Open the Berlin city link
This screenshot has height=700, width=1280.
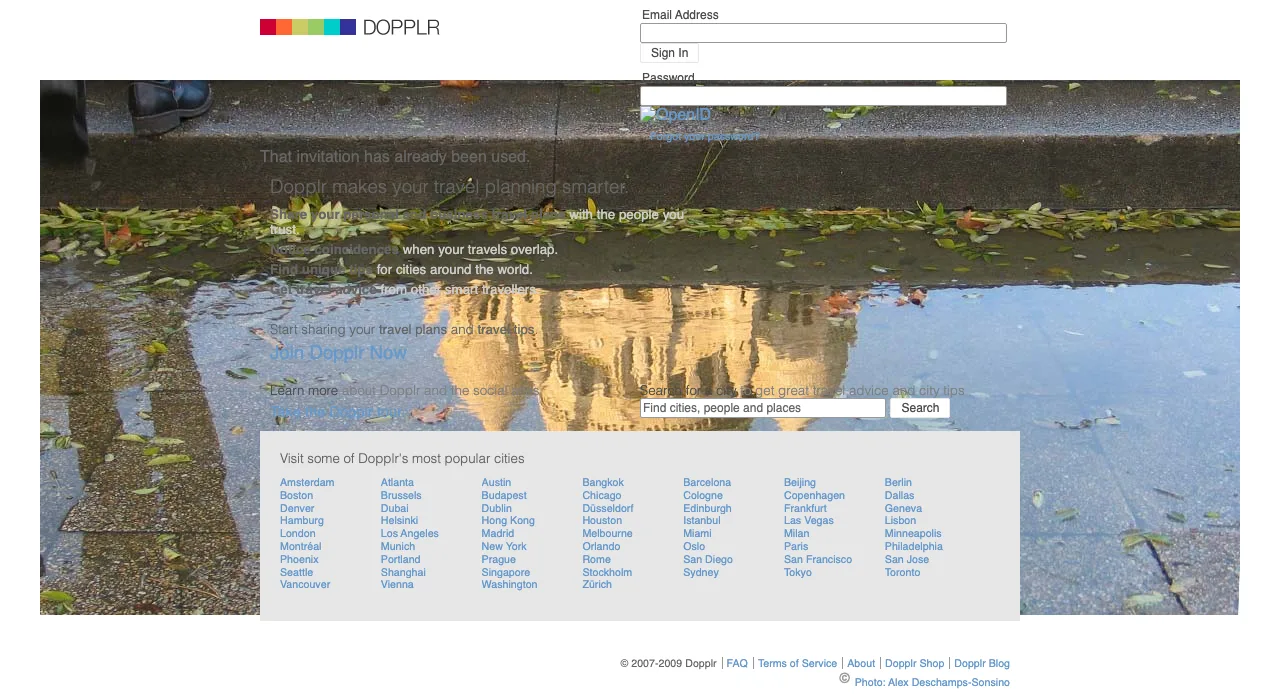(898, 483)
